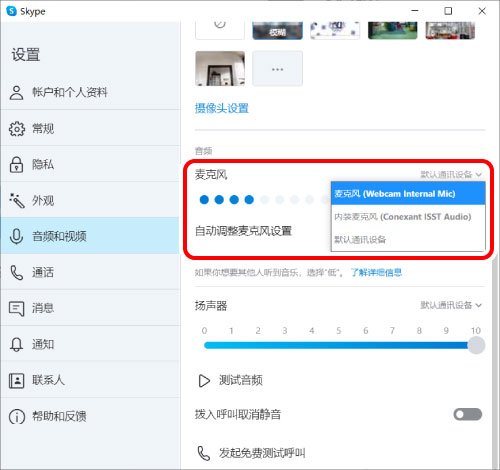Click the three-dots more backgrounds tile
Image resolution: width=500 pixels, height=470 pixels.
pyautogui.click(x=277, y=69)
